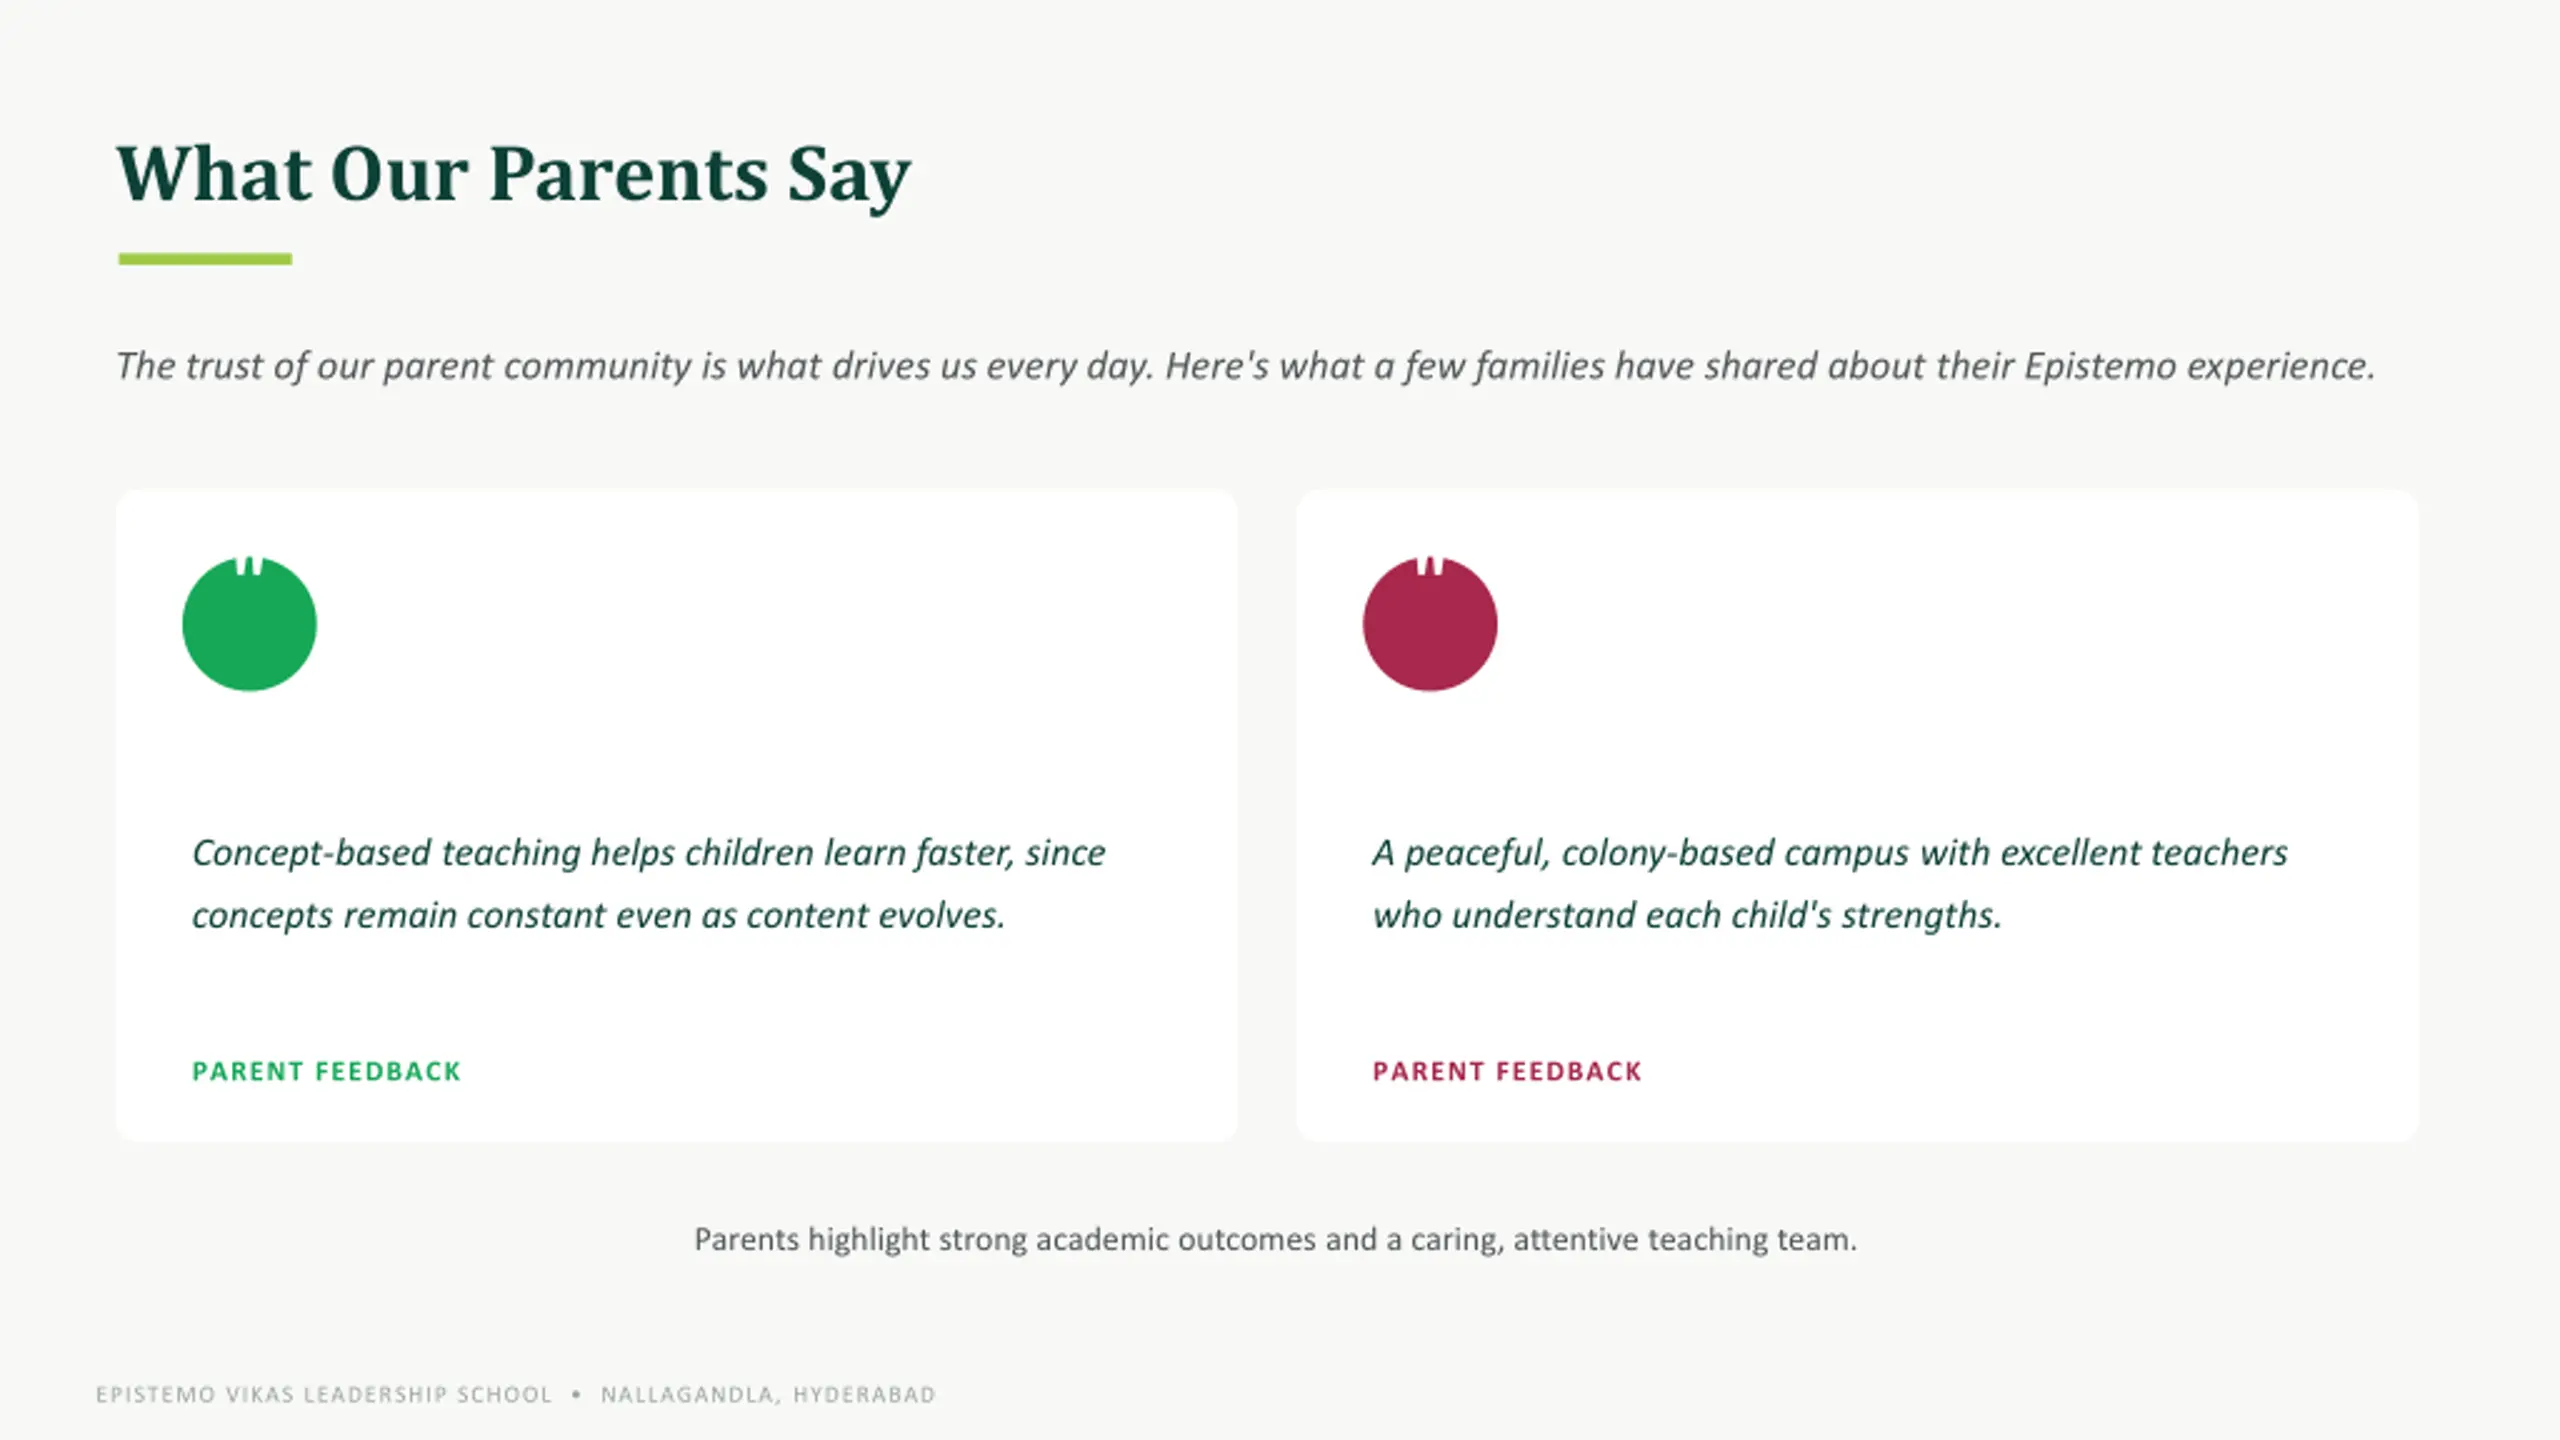Click the green 'PARENT FEEDBACK' label
The height and width of the screenshot is (1440, 2560).
click(326, 1071)
